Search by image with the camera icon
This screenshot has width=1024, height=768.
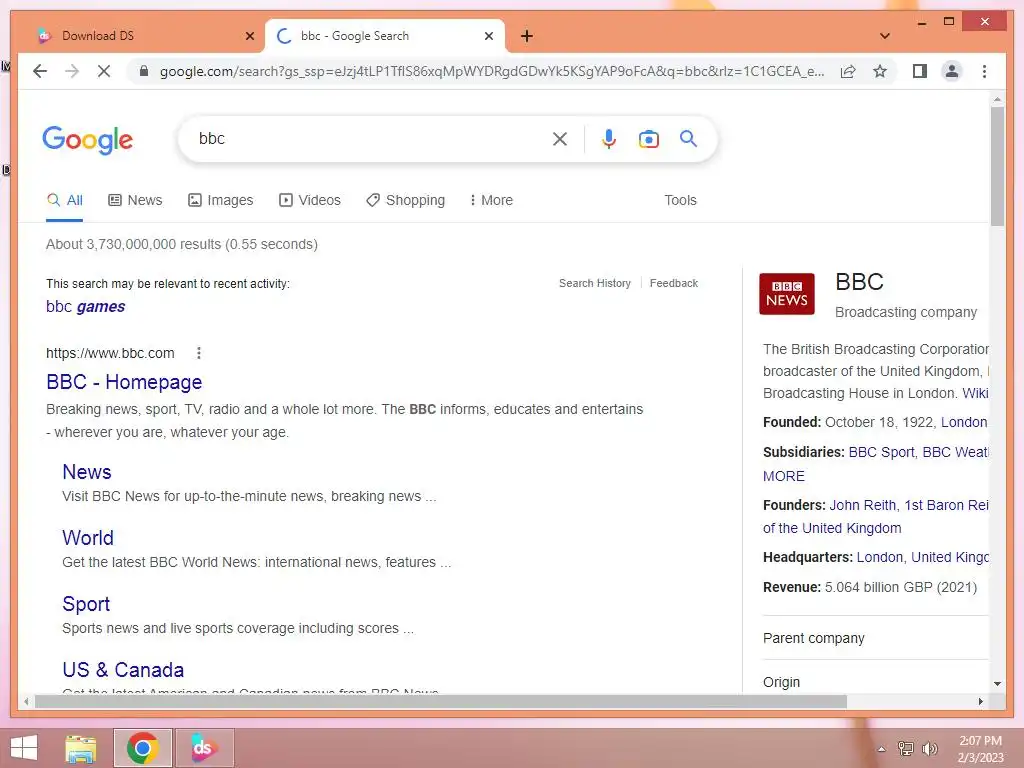click(x=648, y=138)
